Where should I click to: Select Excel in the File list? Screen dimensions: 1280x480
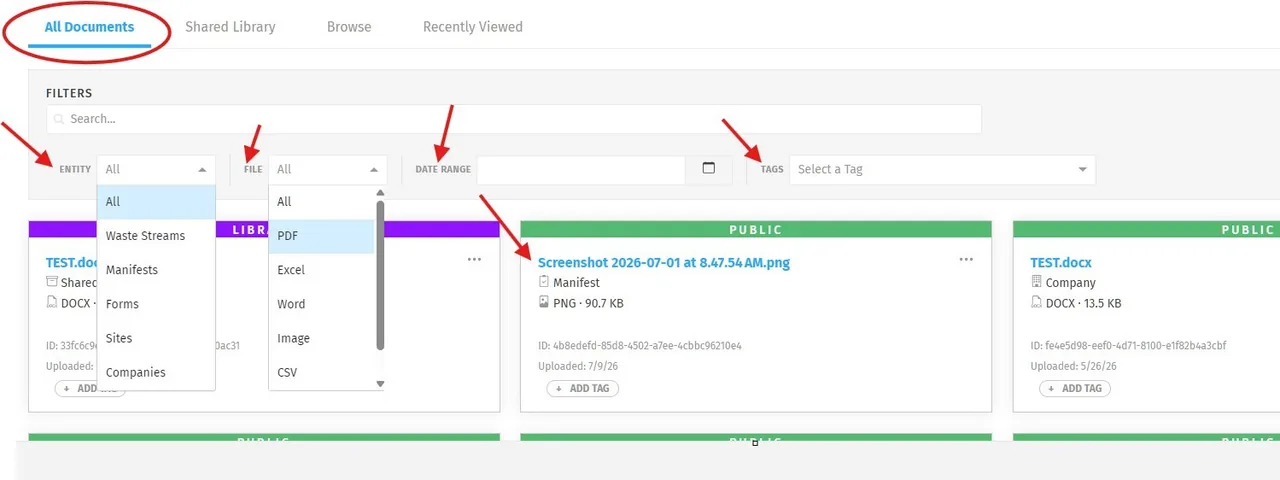pos(321,270)
